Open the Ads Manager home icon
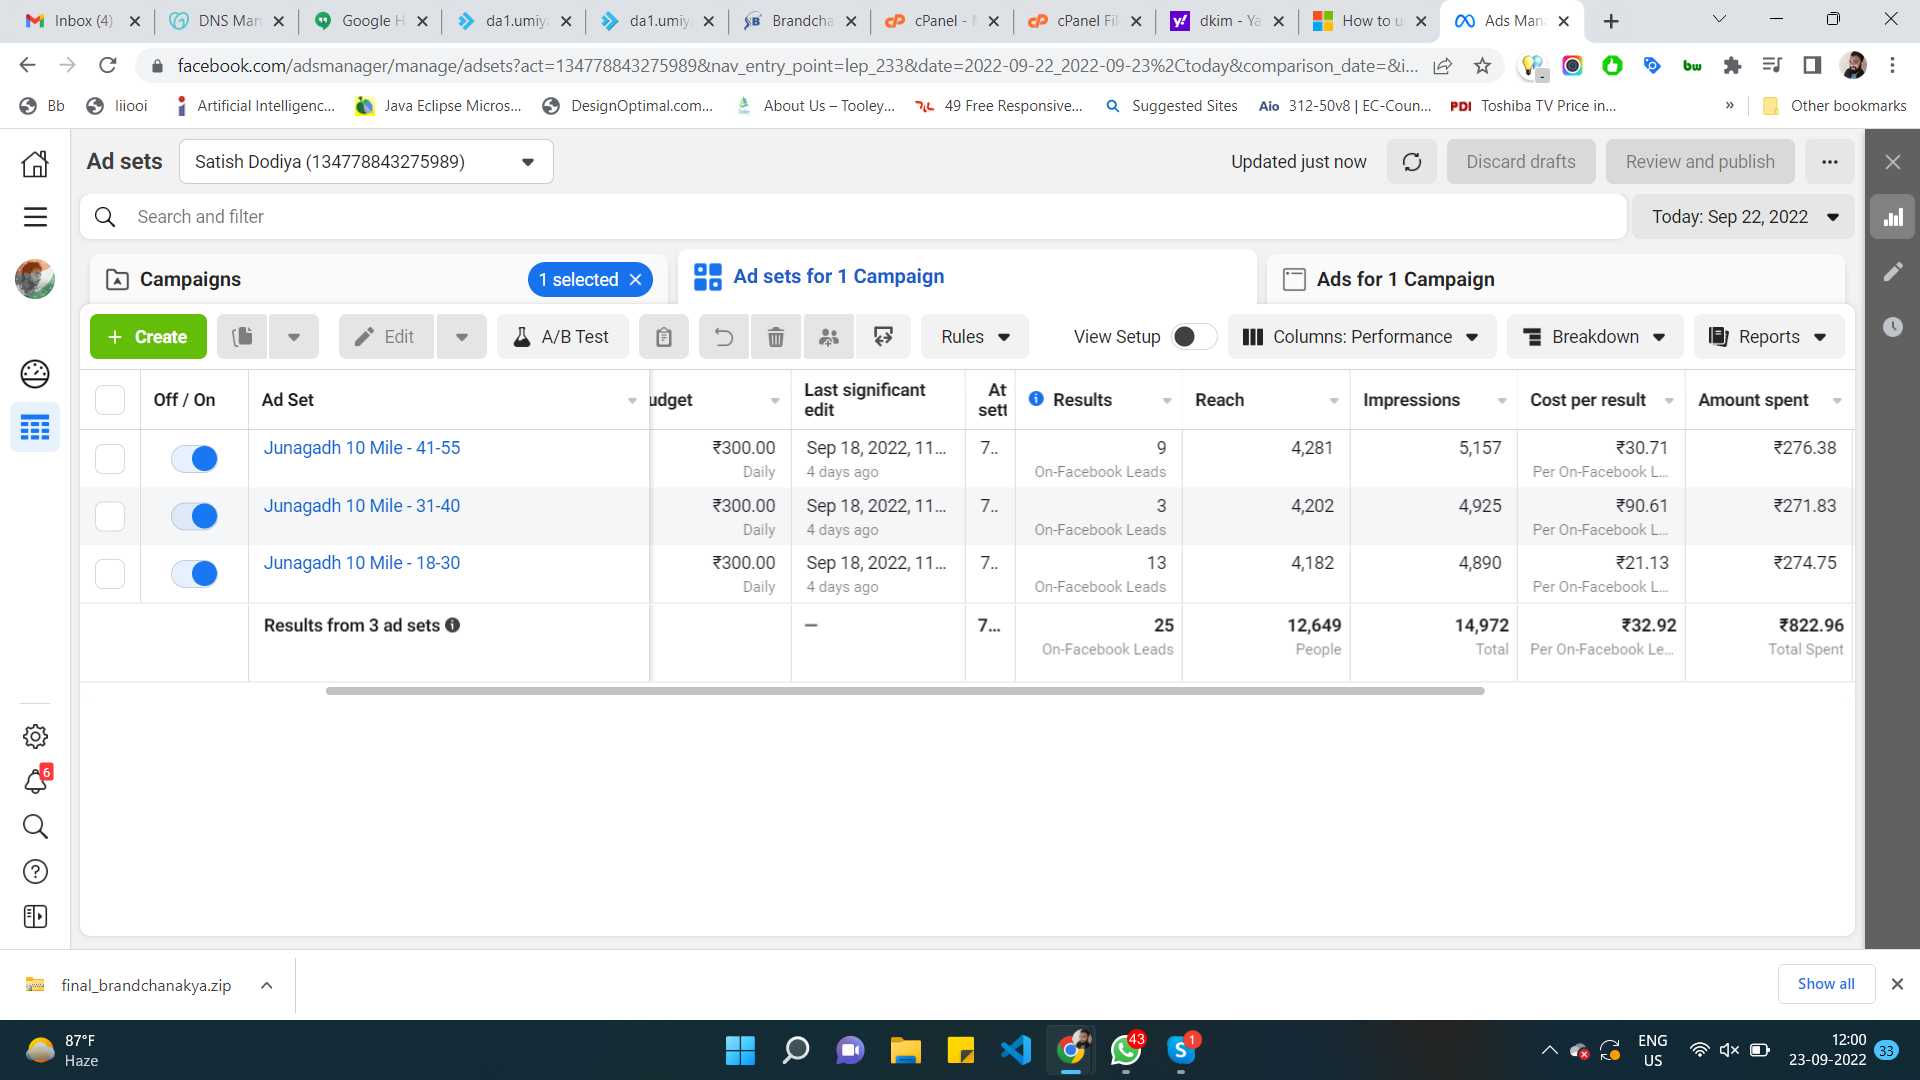The image size is (1920, 1080). (35, 163)
